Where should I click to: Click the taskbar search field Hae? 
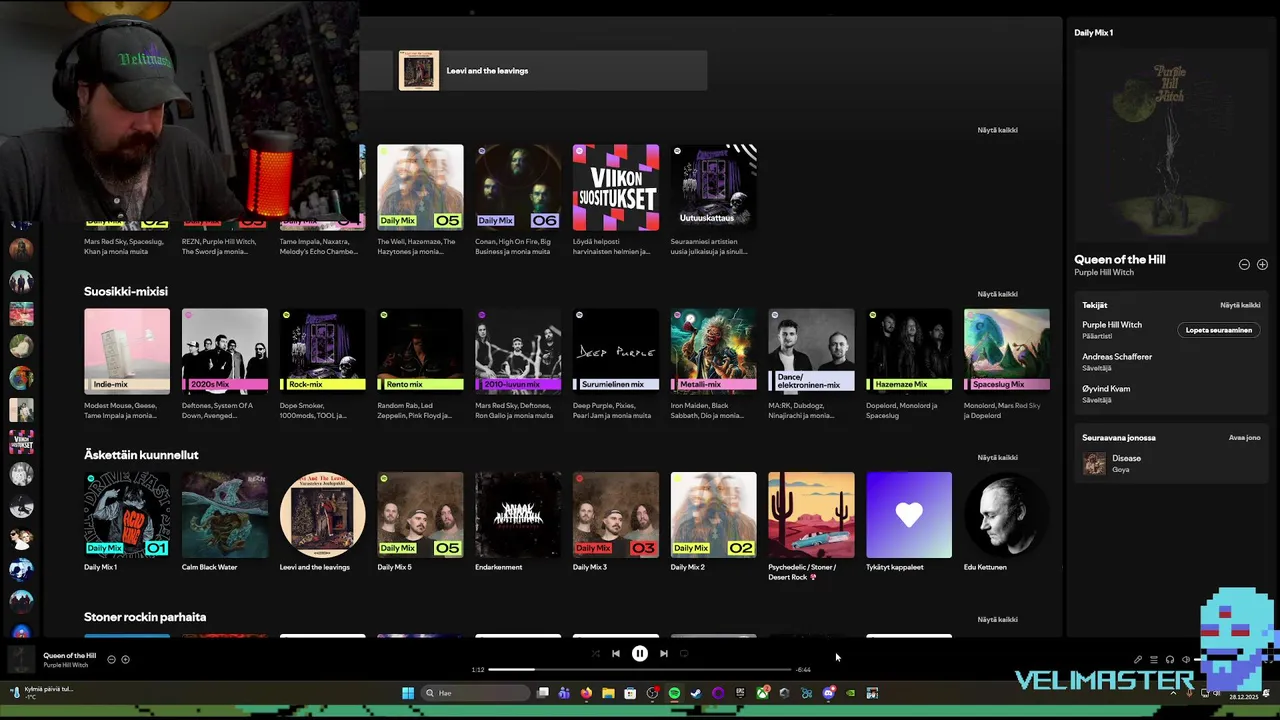click(x=475, y=693)
